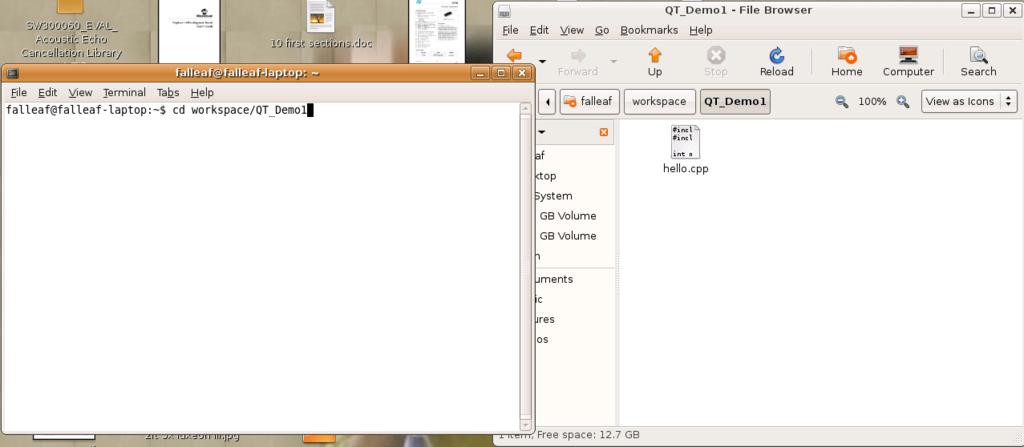1024x447 pixels.
Task: Open the side pane selector dropdown
Action: click(541, 132)
